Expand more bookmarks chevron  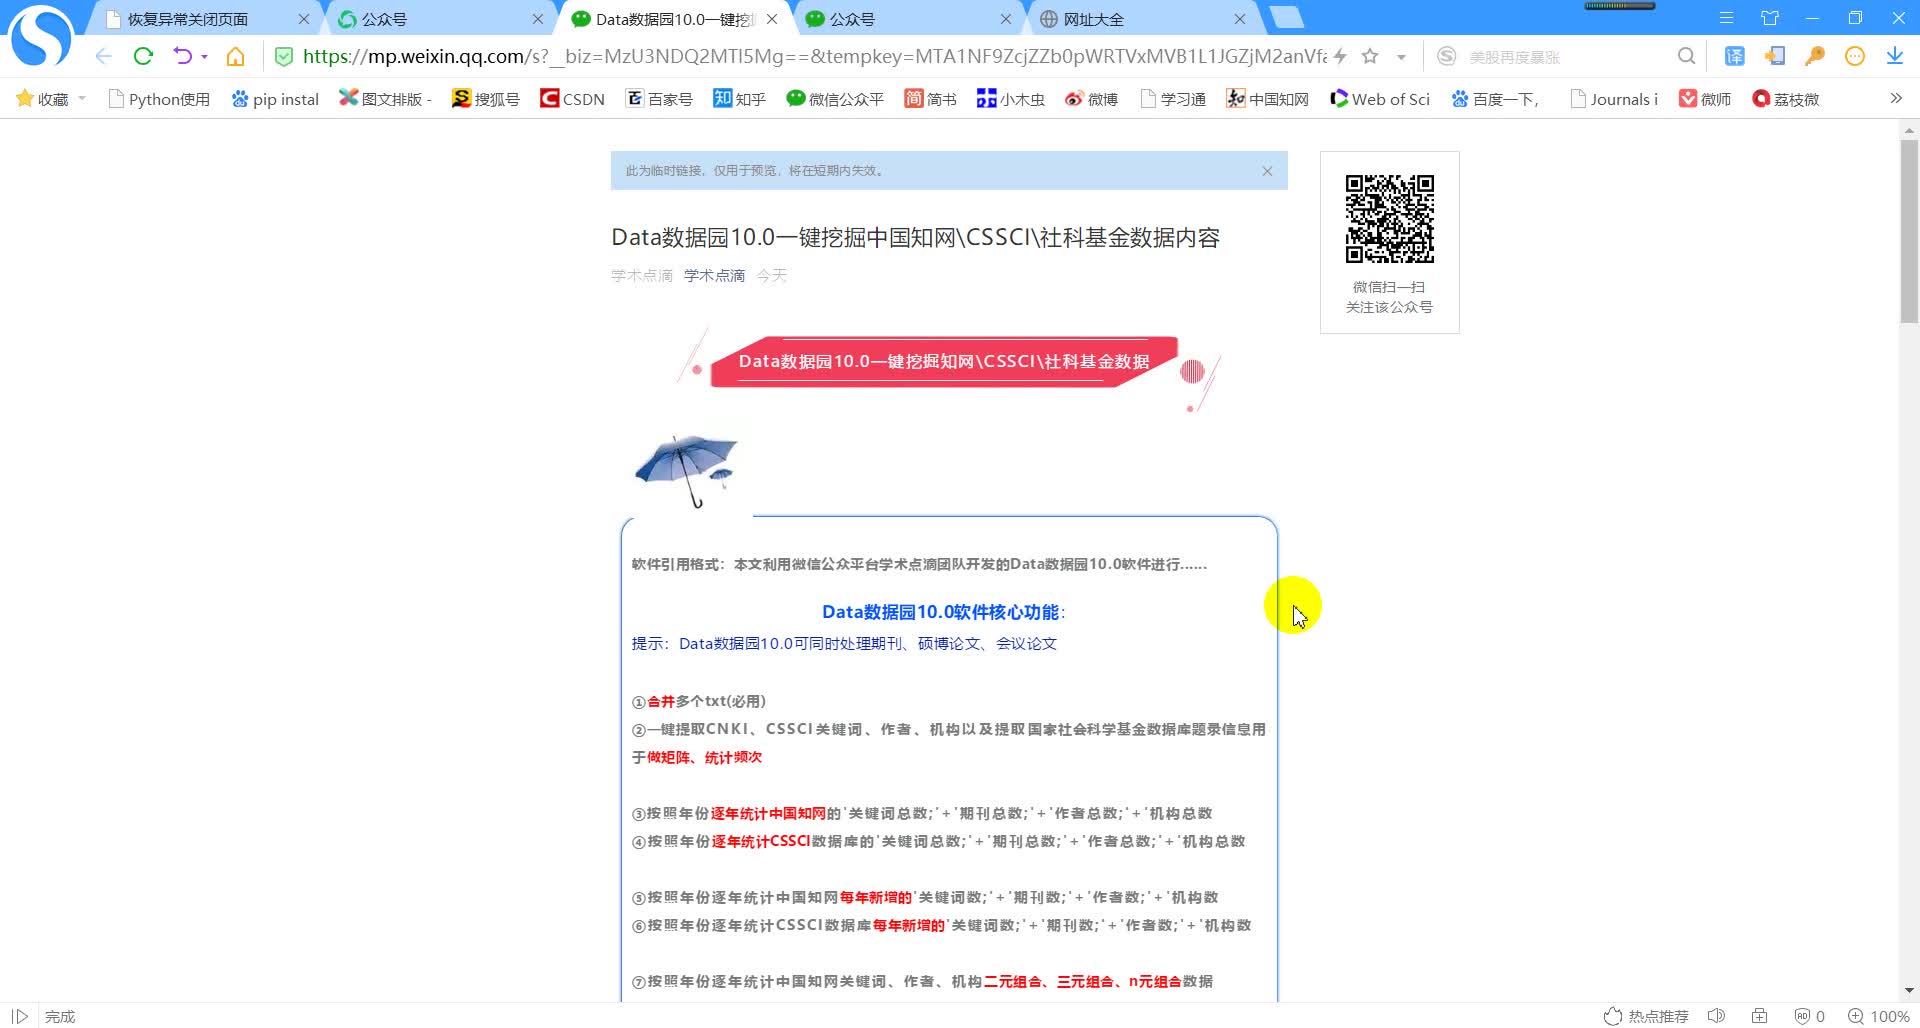click(x=1896, y=98)
